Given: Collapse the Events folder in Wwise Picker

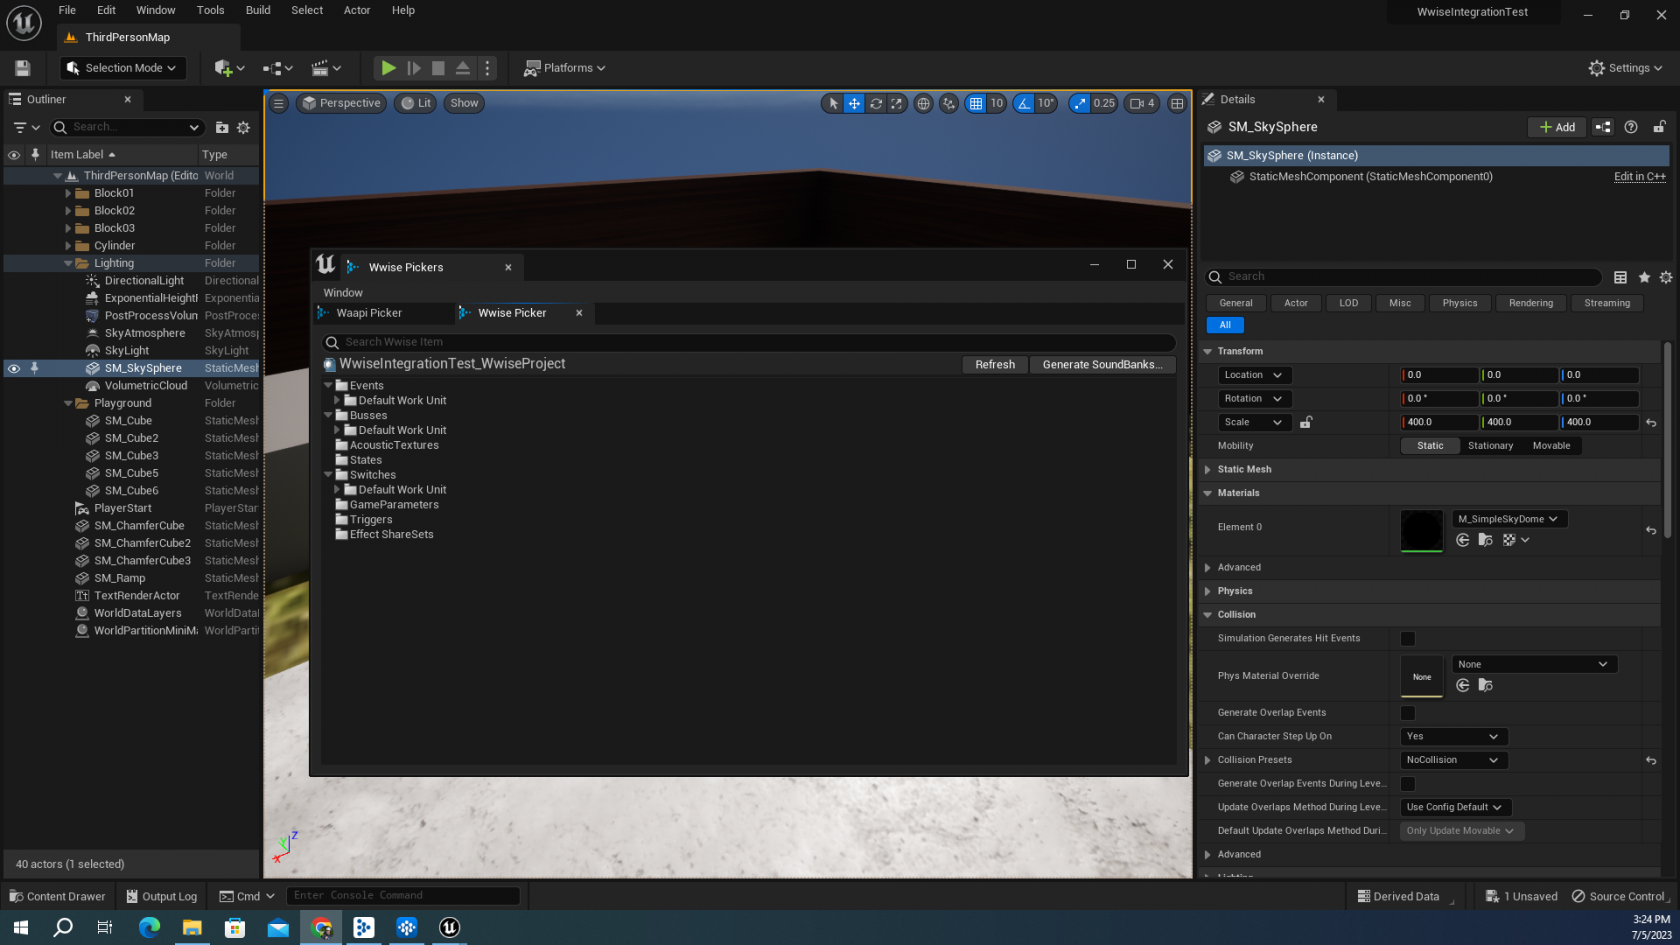Looking at the screenshot, I should click(328, 385).
